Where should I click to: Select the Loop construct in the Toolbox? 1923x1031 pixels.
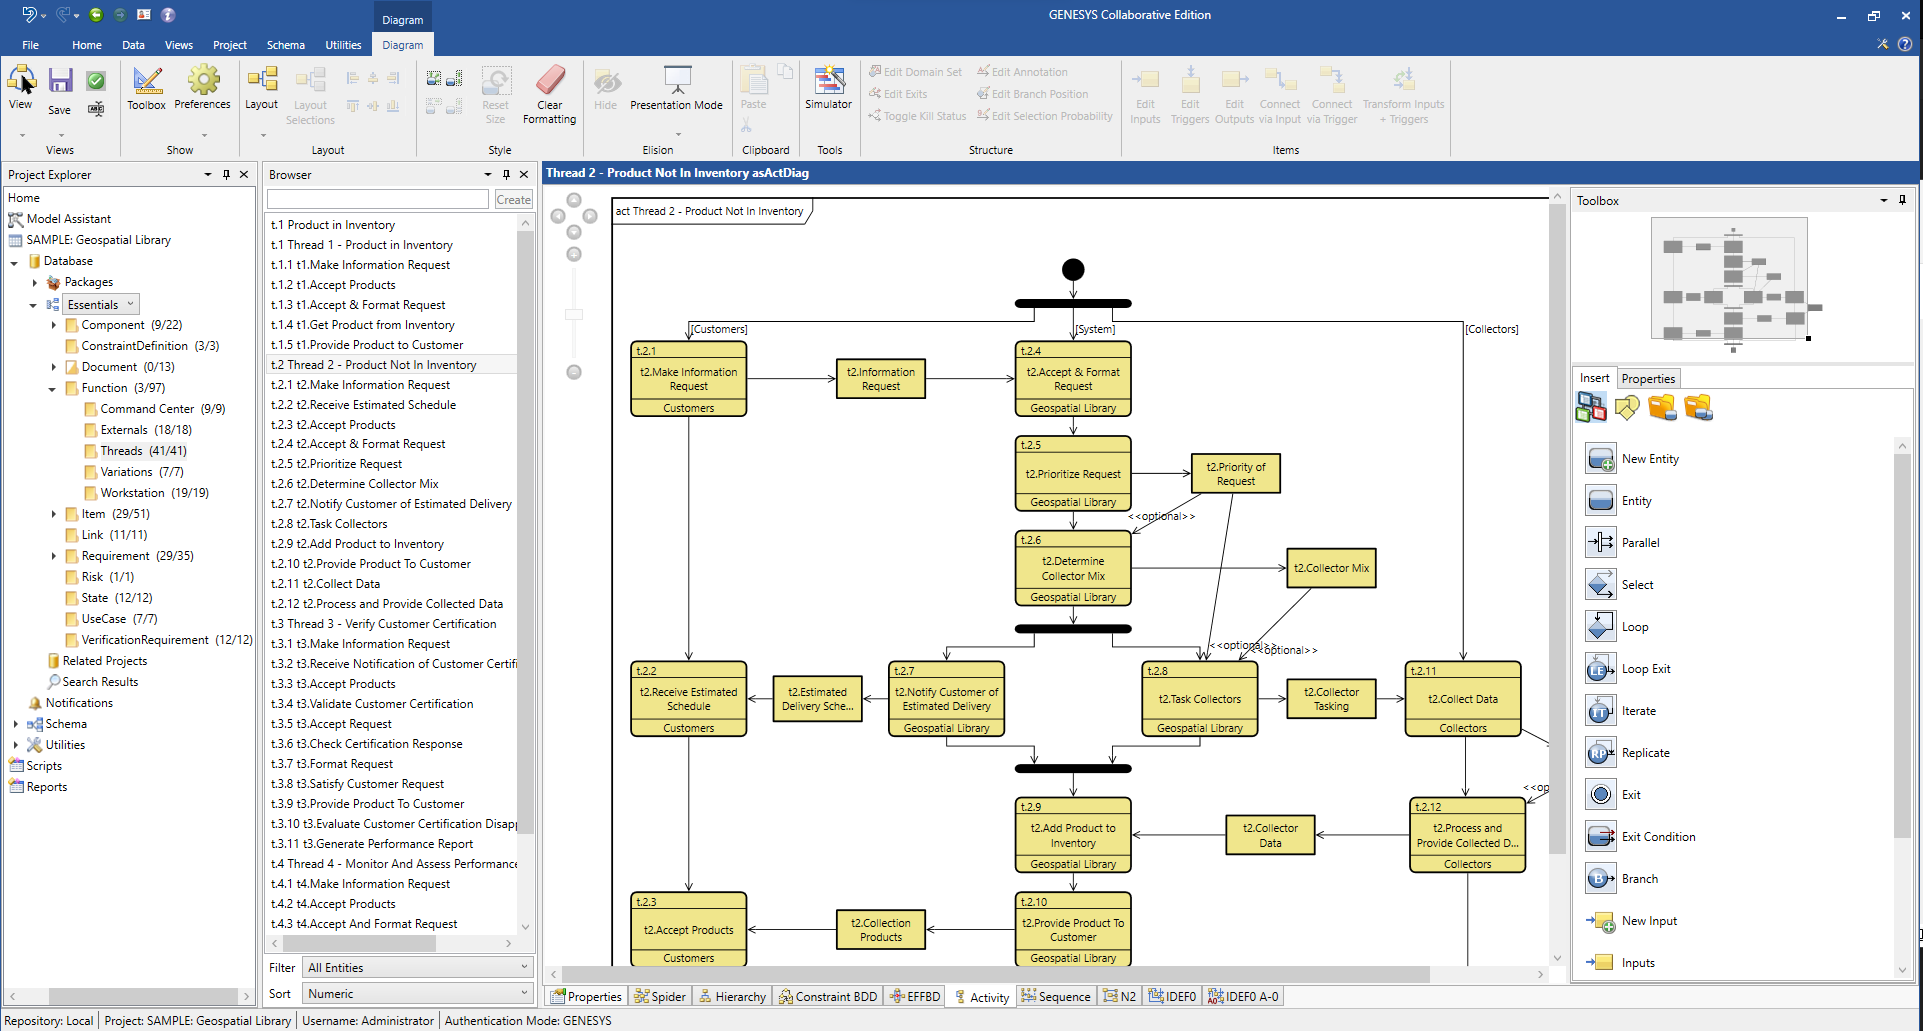tap(1600, 626)
